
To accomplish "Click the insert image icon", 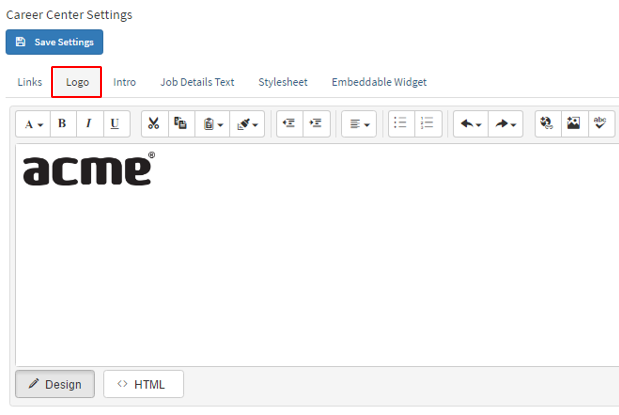I will coord(574,124).
